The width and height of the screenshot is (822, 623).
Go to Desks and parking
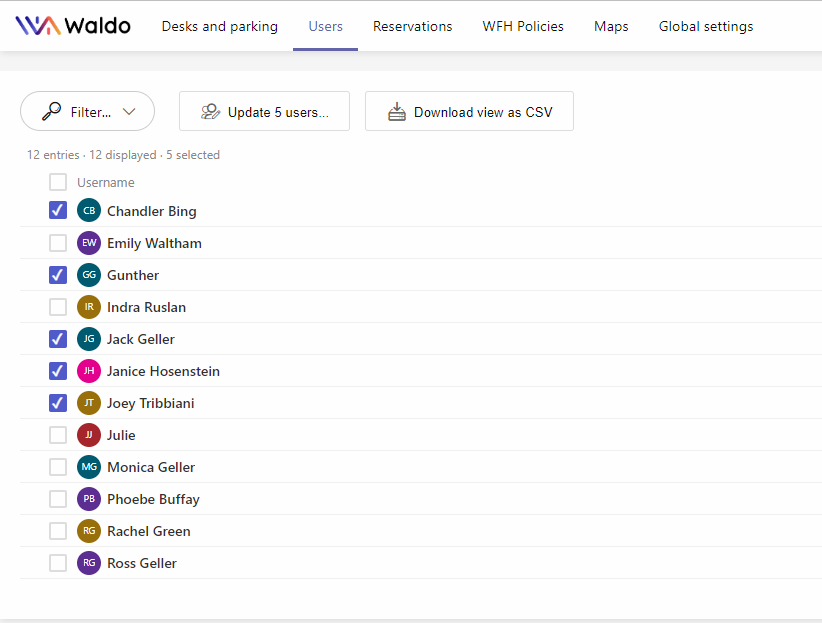[x=220, y=26]
